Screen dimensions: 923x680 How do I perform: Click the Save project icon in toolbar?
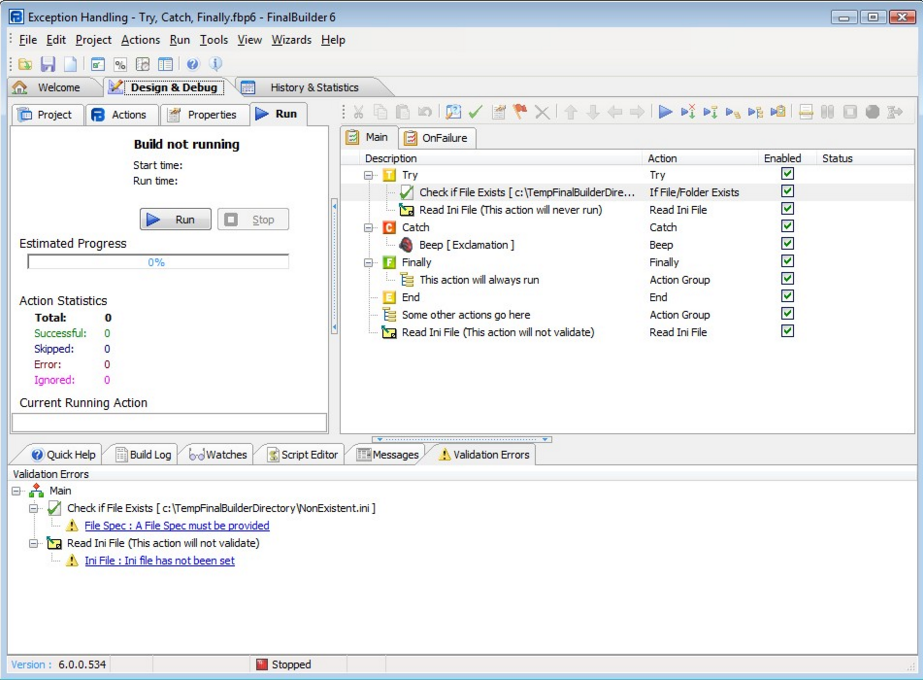pos(48,64)
